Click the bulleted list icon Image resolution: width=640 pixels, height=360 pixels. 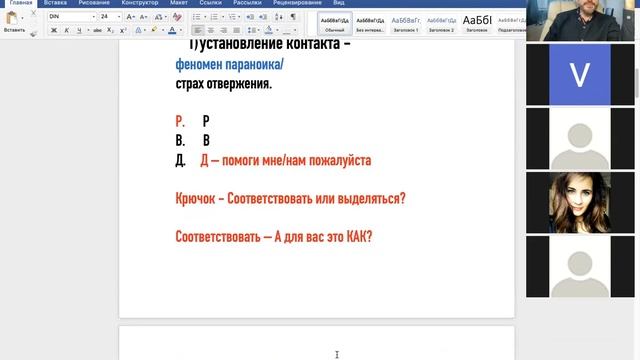coord(197,17)
